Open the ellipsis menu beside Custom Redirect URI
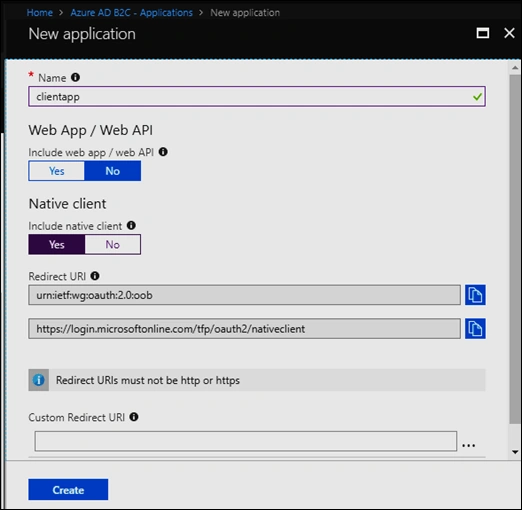Image resolution: width=522 pixels, height=510 pixels. pos(468,445)
